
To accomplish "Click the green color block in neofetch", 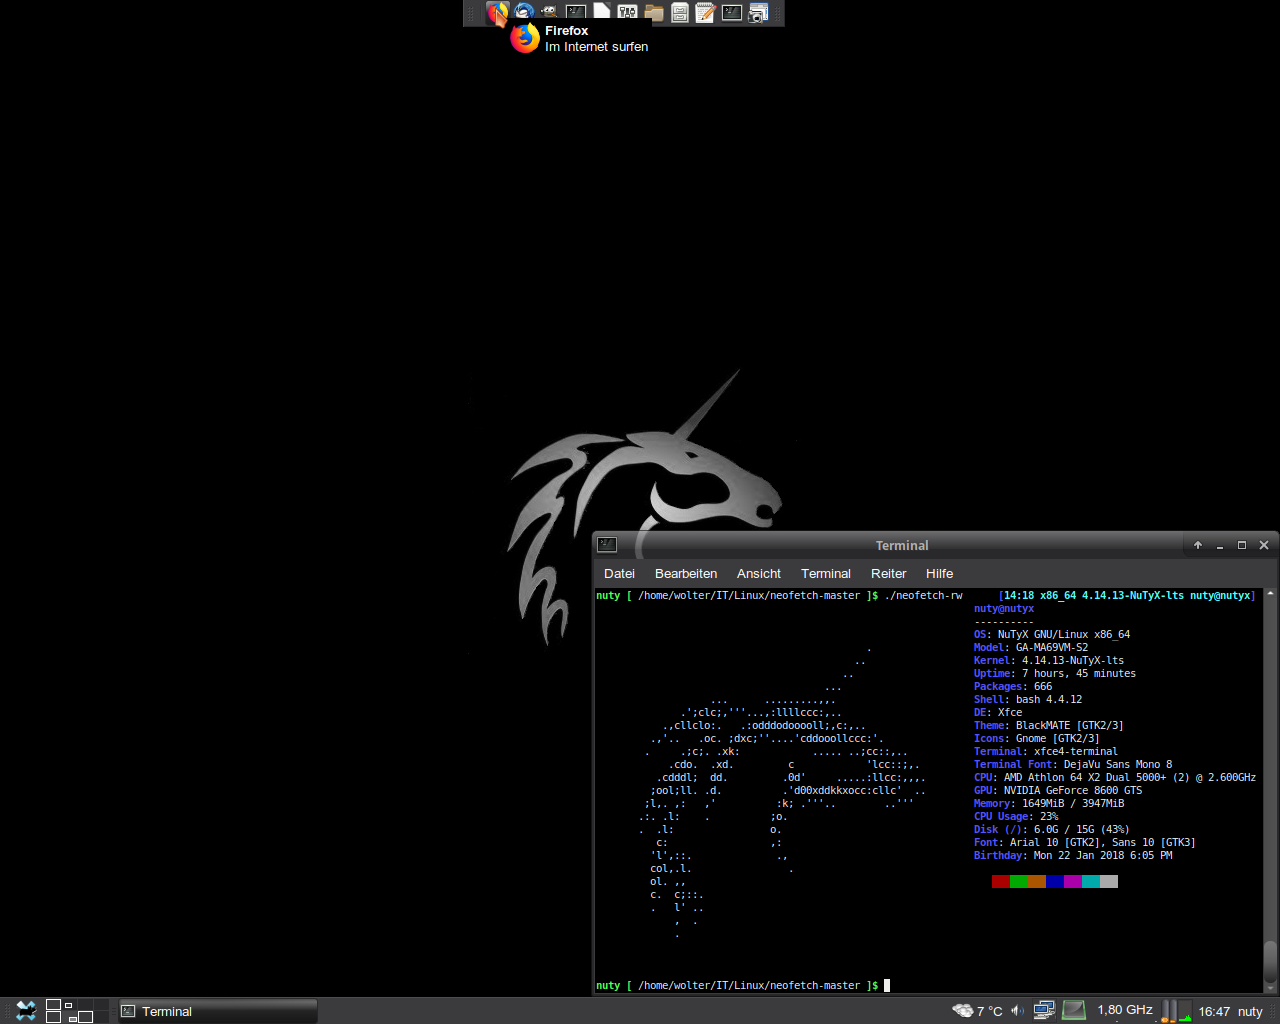I will coord(1019,881).
